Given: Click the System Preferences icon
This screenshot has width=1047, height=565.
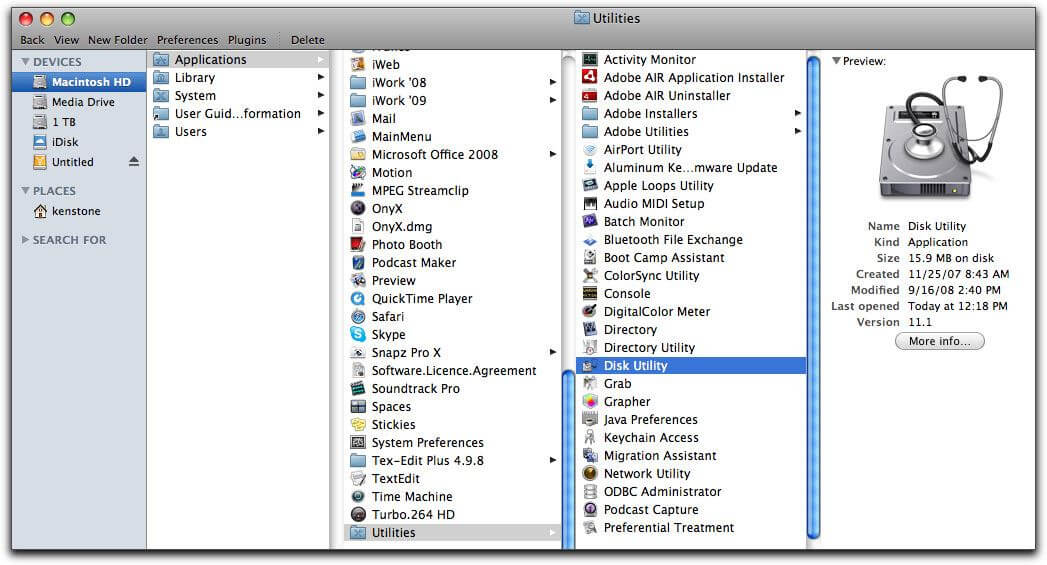Looking at the screenshot, I should 358,443.
